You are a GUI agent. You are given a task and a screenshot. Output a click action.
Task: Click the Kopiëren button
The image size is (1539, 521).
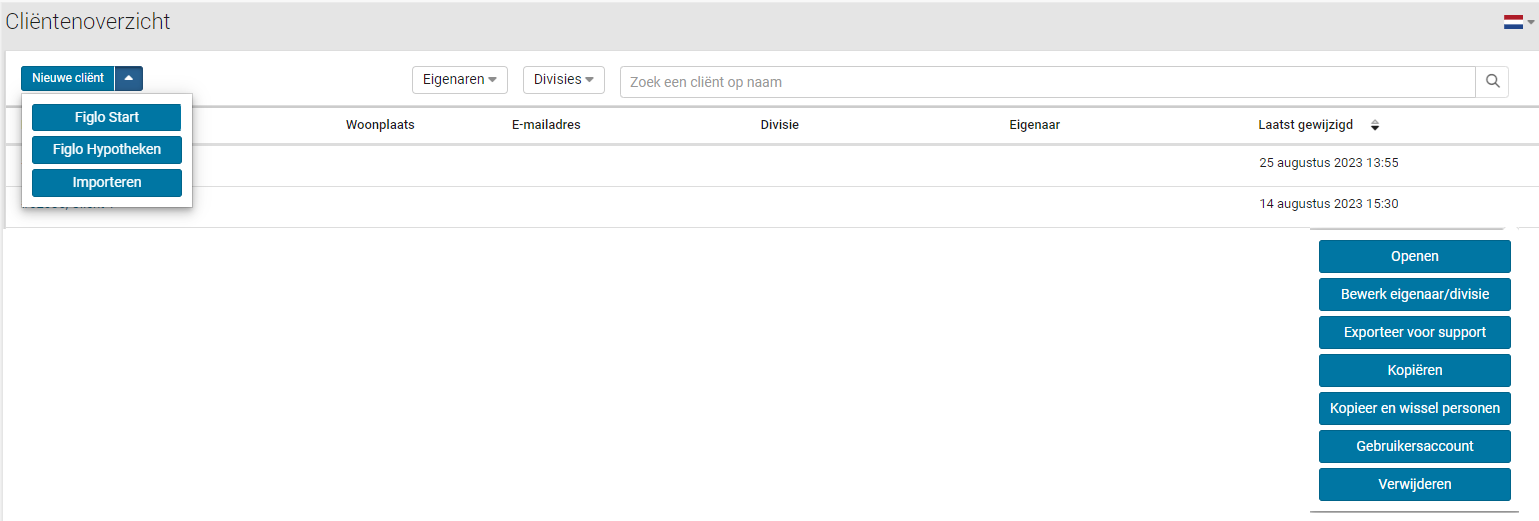coord(1414,370)
